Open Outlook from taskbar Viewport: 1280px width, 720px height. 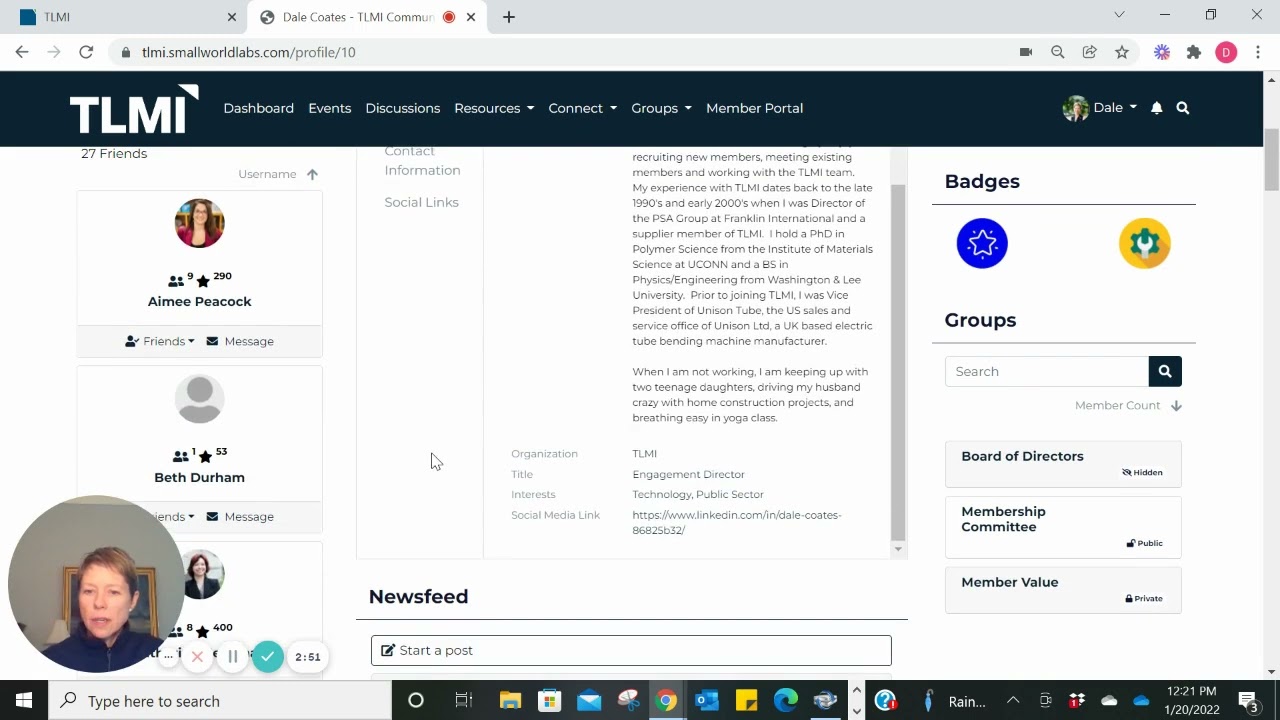pos(707,701)
